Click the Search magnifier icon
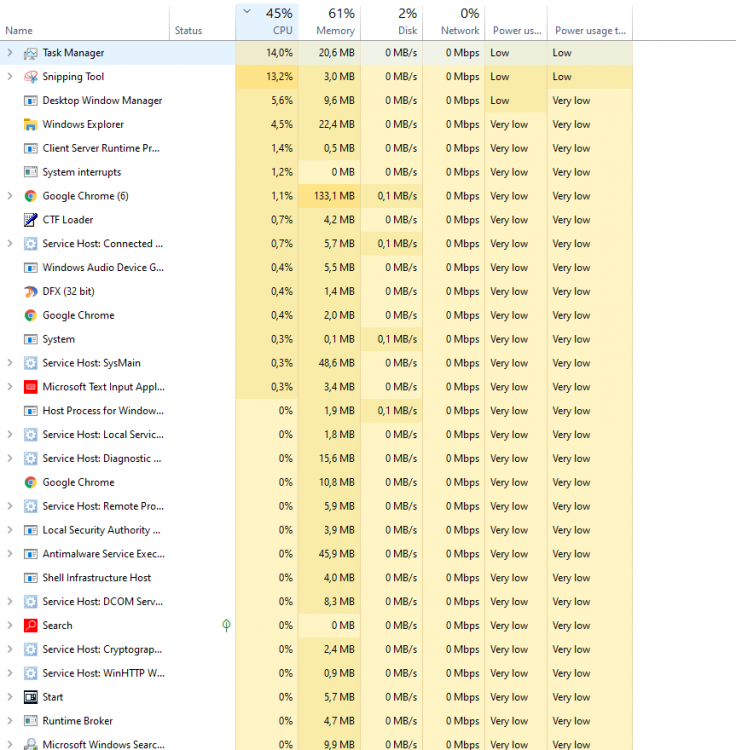The height and width of the screenshot is (750, 736). coord(31,626)
